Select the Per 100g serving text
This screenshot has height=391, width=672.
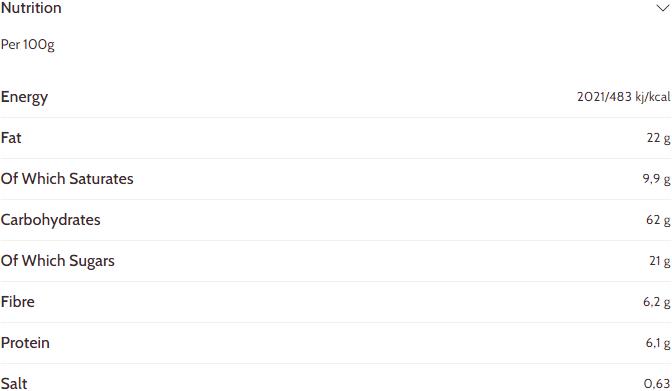(28, 45)
